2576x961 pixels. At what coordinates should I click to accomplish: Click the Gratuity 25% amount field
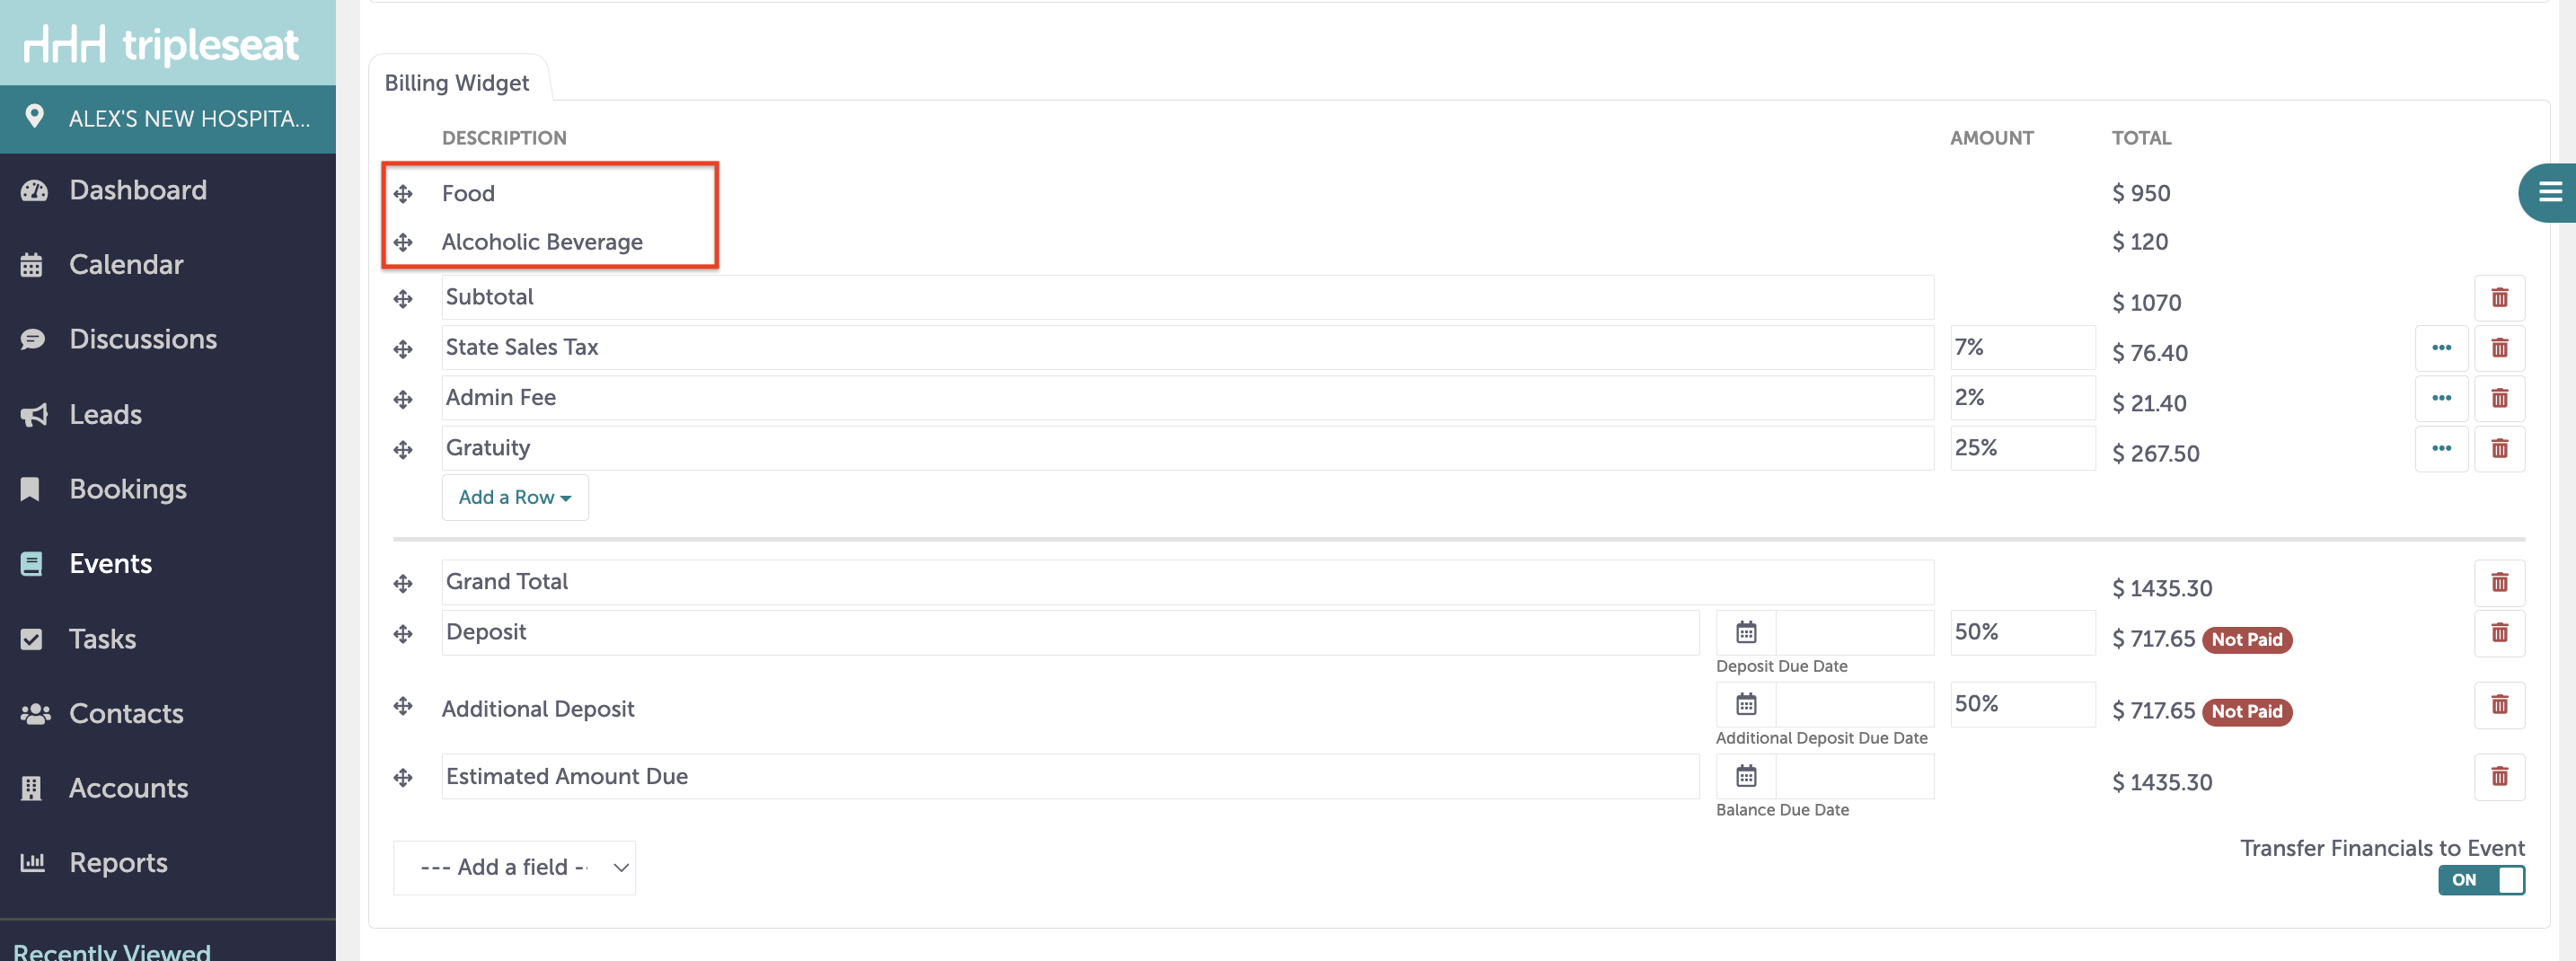point(2022,448)
